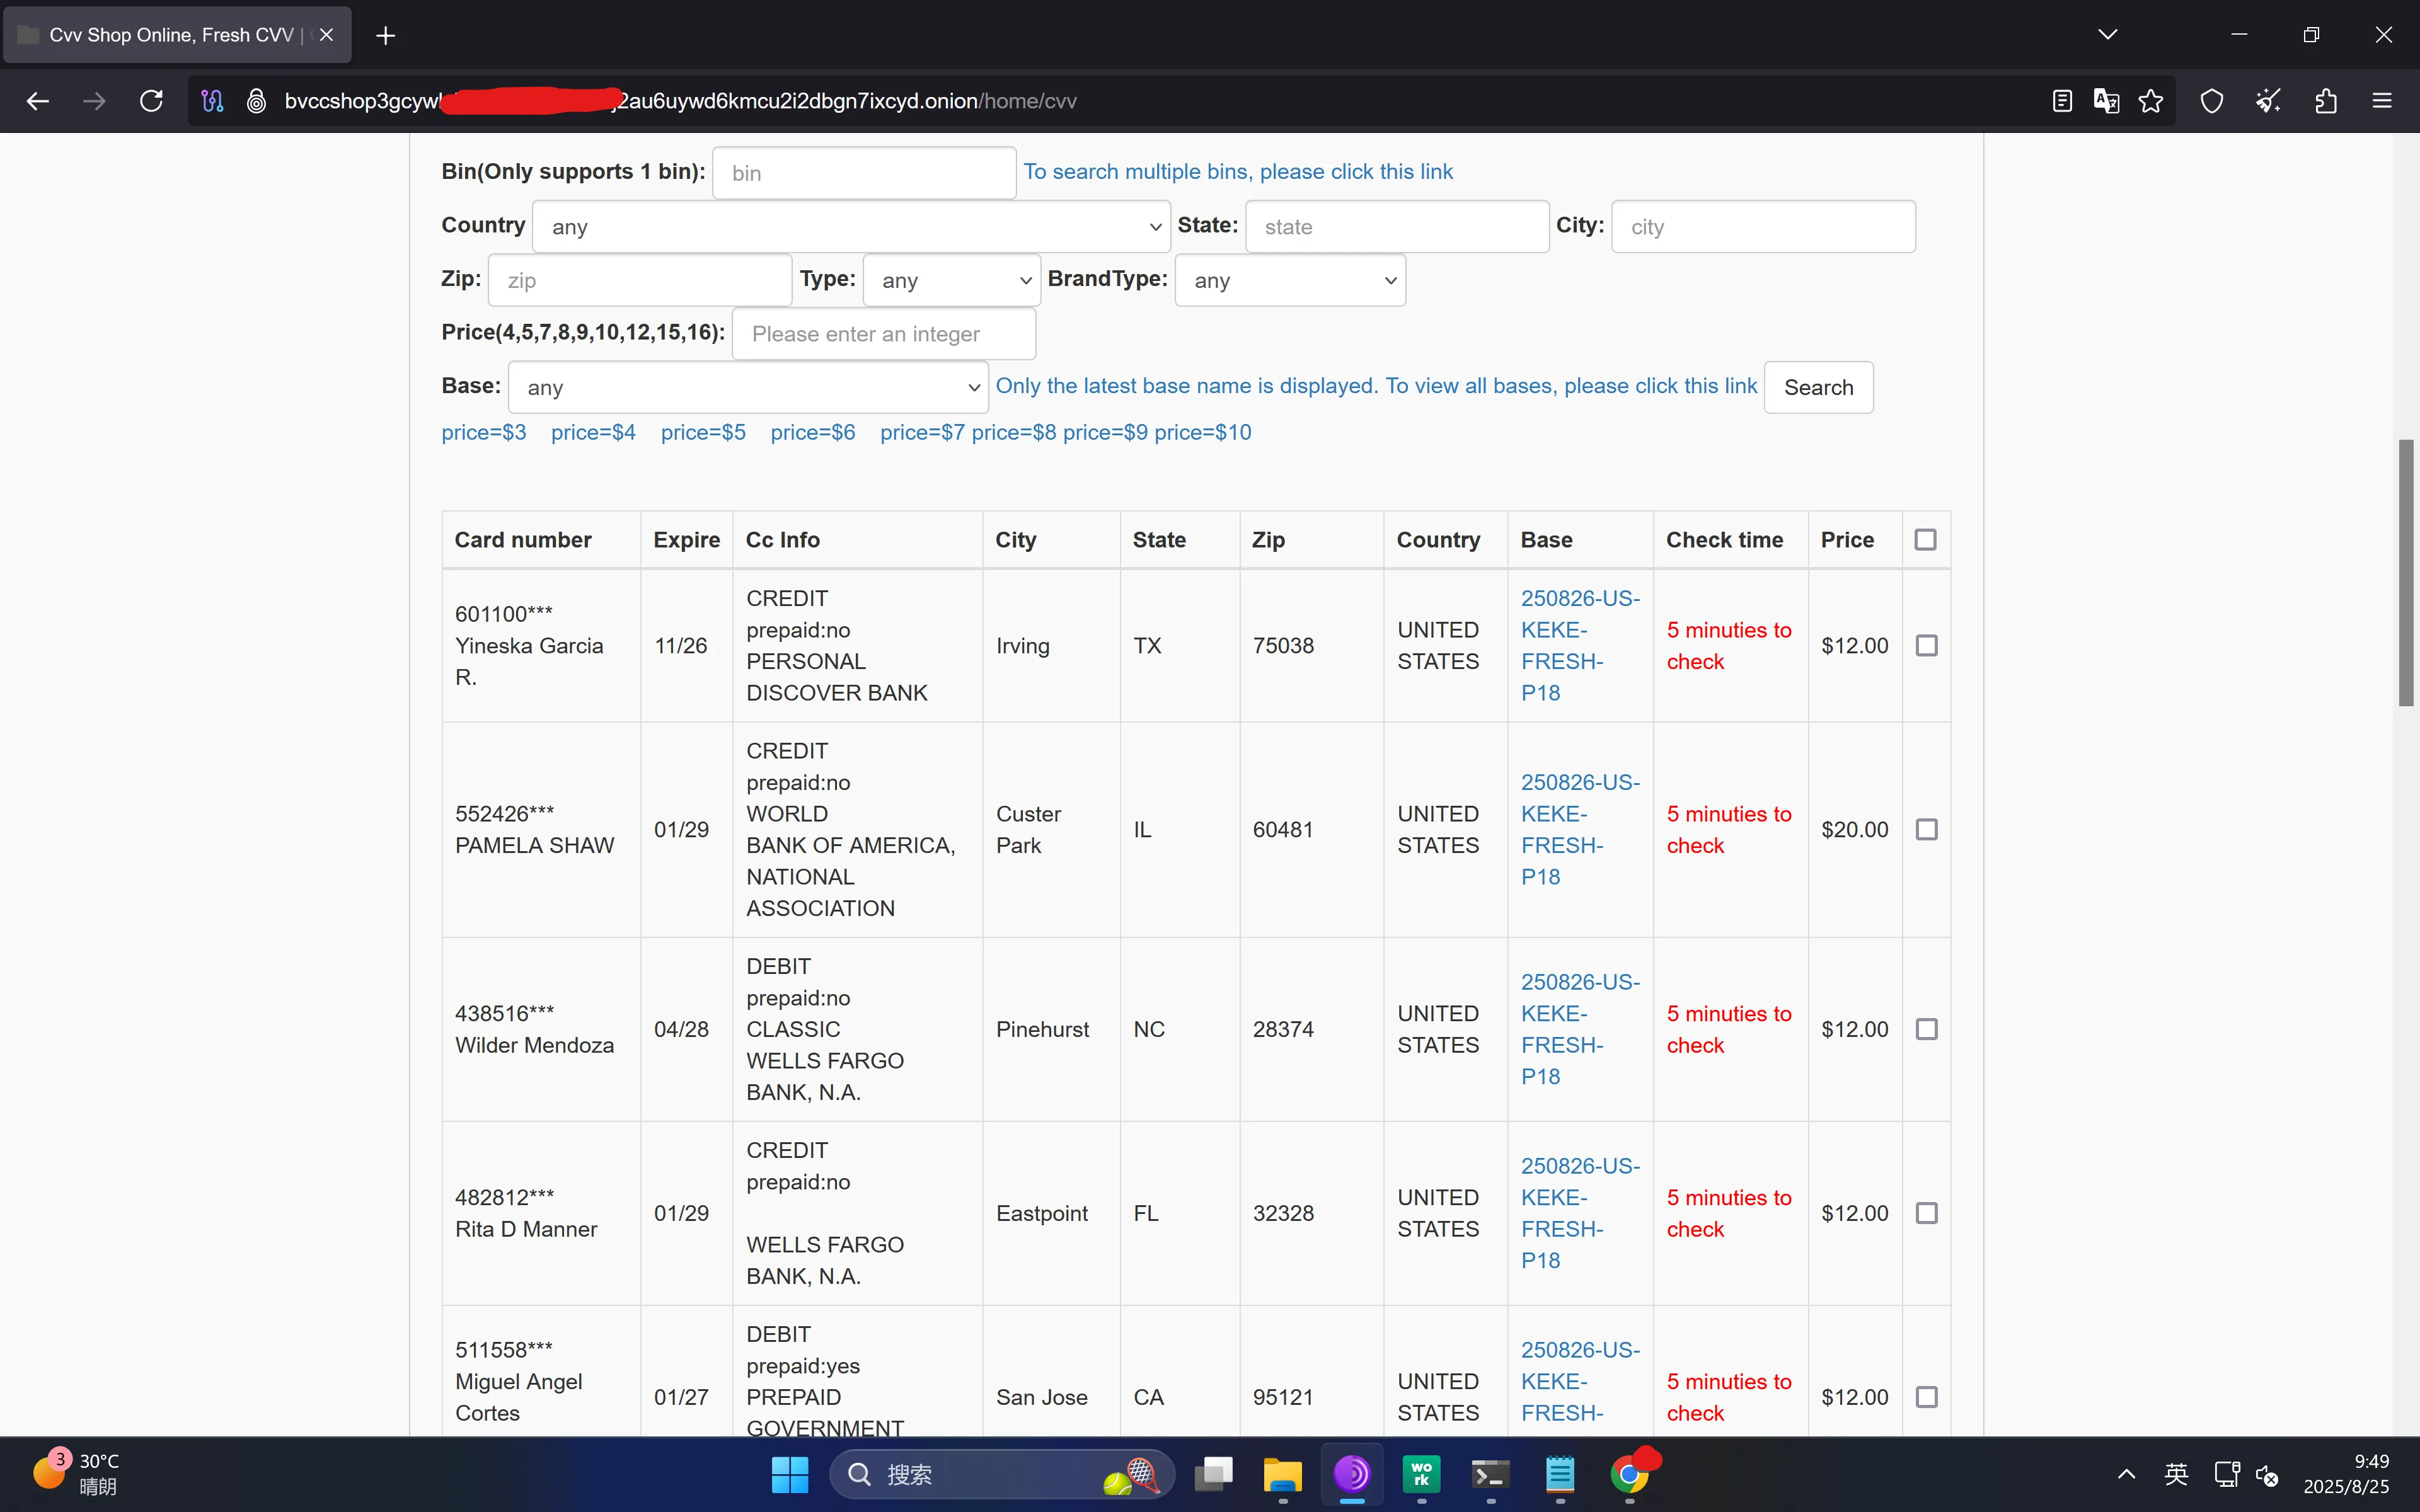Filter with the price=$10 link
This screenshot has width=2420, height=1512.
pos(1203,433)
